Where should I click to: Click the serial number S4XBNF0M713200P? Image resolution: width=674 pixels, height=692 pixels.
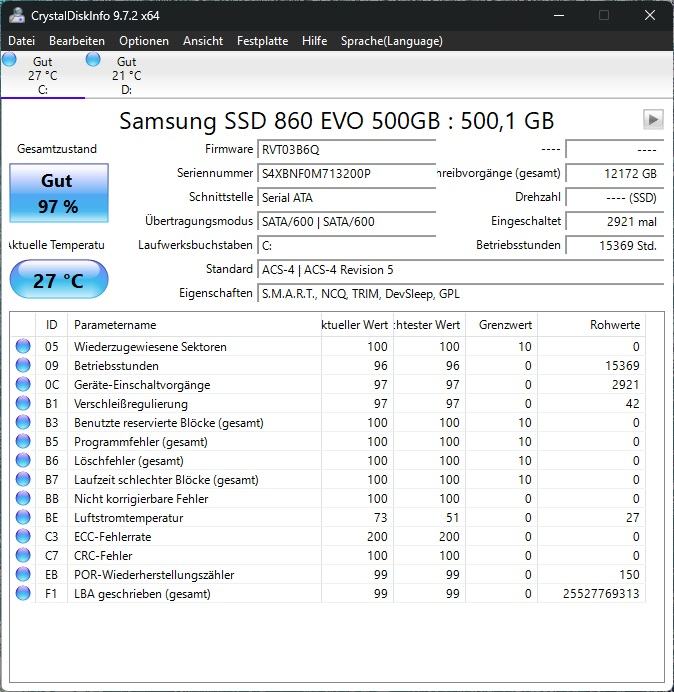click(x=346, y=173)
